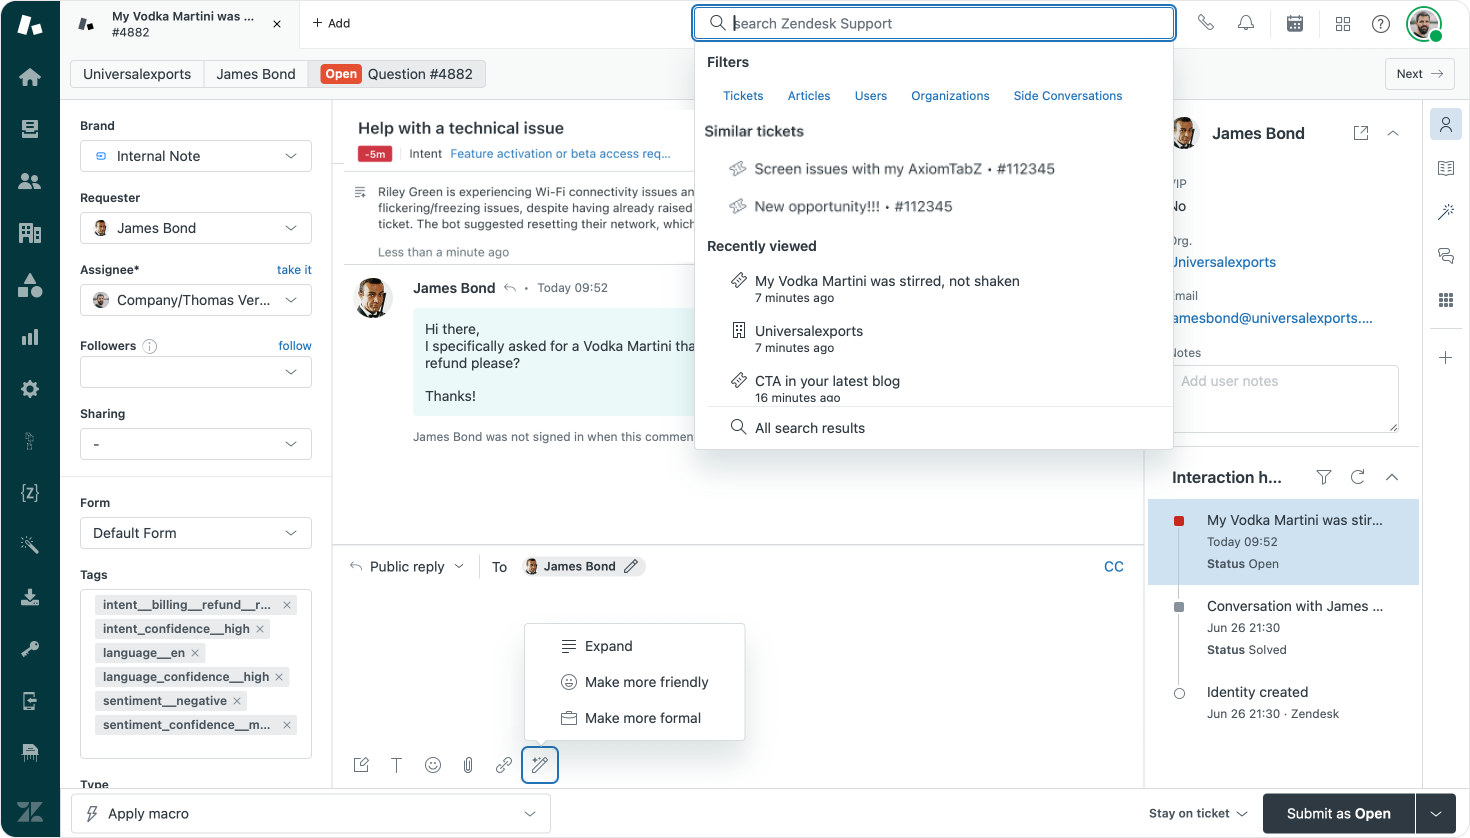Open submit status options arrow
The height and width of the screenshot is (838, 1470).
click(x=1436, y=814)
